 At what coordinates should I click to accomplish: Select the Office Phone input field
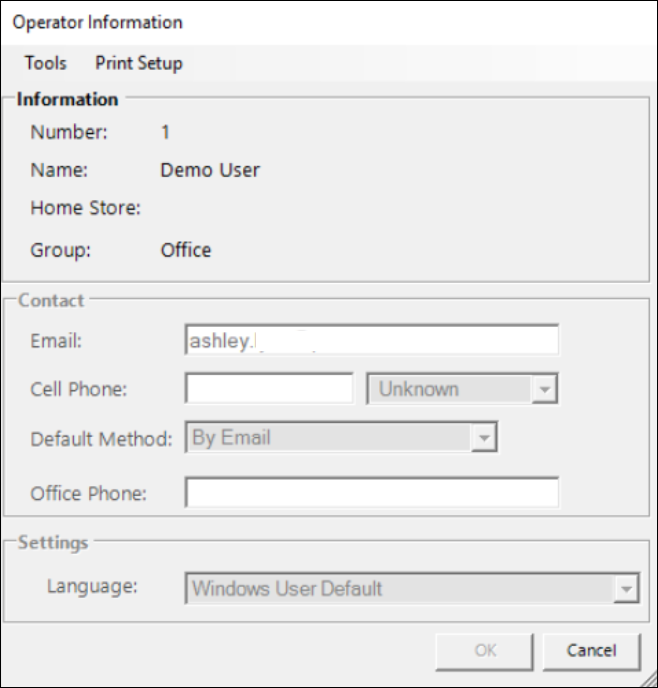point(371,493)
